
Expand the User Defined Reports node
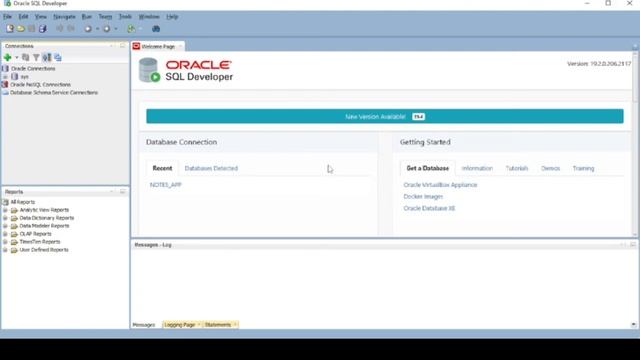(5, 250)
